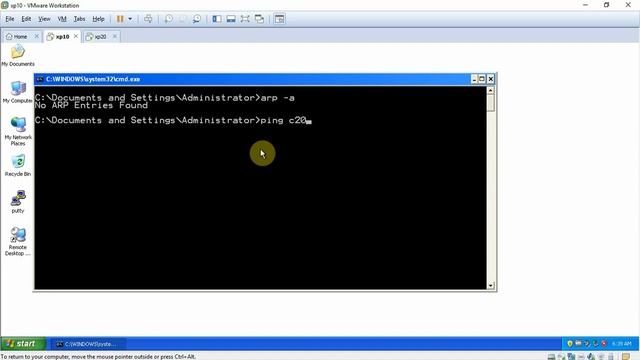Close the cmd.exe window
The image size is (640, 360).
click(x=491, y=79)
